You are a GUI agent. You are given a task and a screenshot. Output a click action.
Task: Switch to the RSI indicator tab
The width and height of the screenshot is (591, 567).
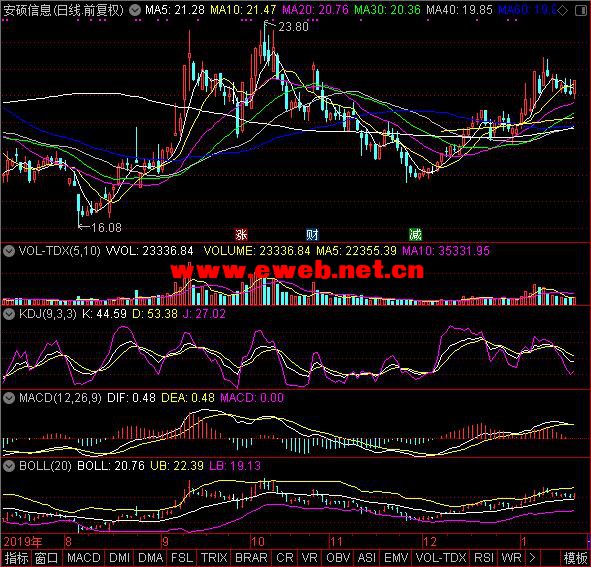point(484,558)
